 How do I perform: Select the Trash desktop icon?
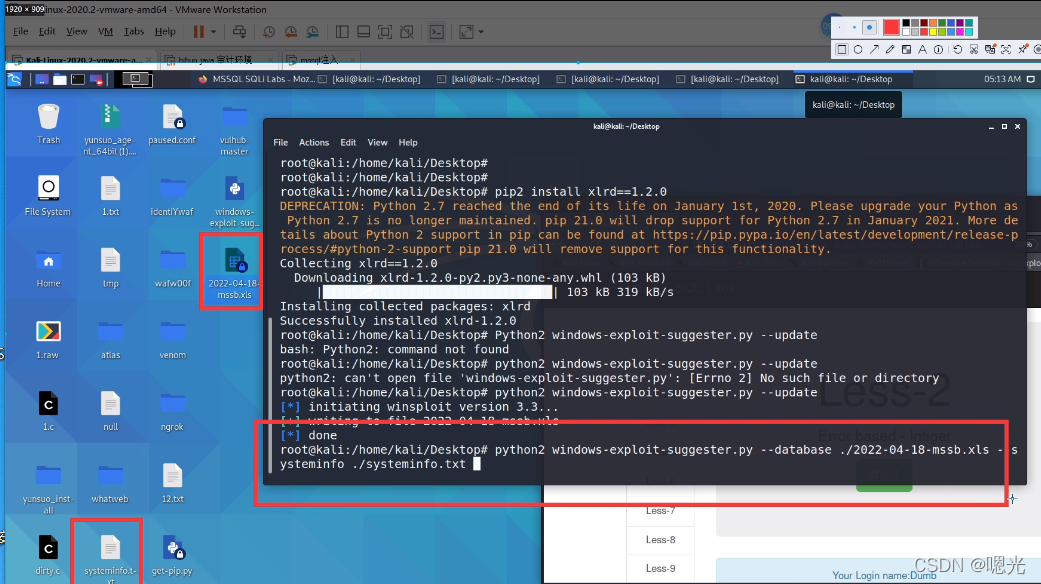pyautogui.click(x=48, y=124)
